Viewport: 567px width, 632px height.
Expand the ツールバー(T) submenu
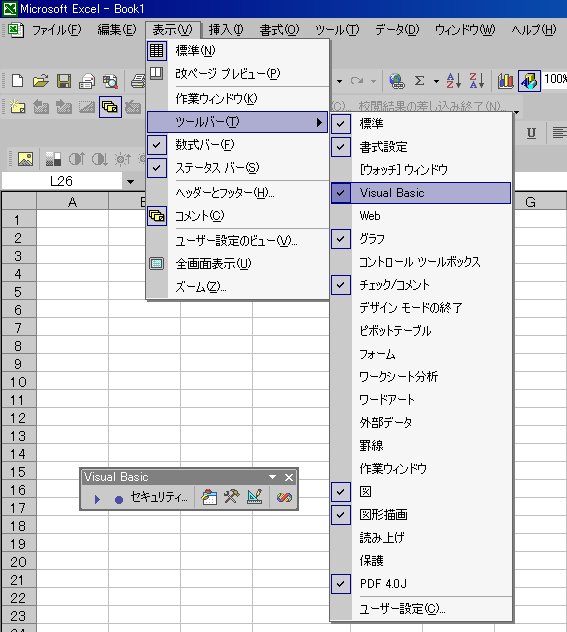(x=238, y=122)
